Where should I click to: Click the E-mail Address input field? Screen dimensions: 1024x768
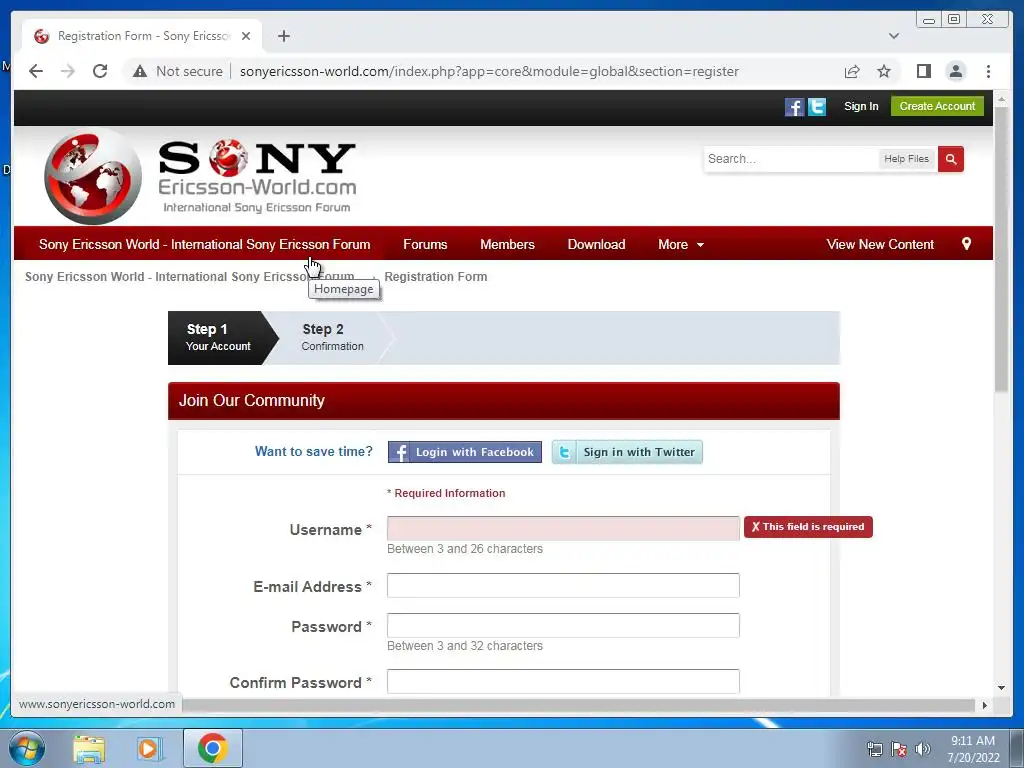[563, 585]
